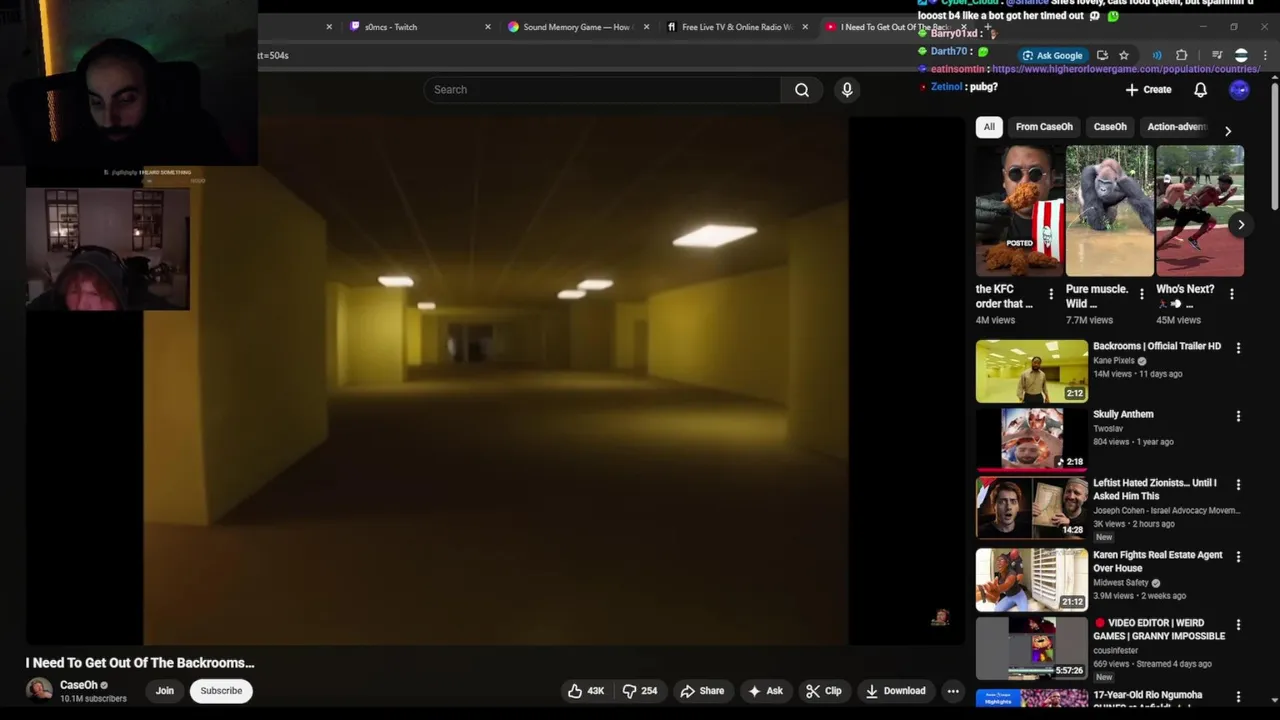Click the higherorlowergame.com link in chat
Viewport: 1280px width, 720px height.
[x=1126, y=69]
